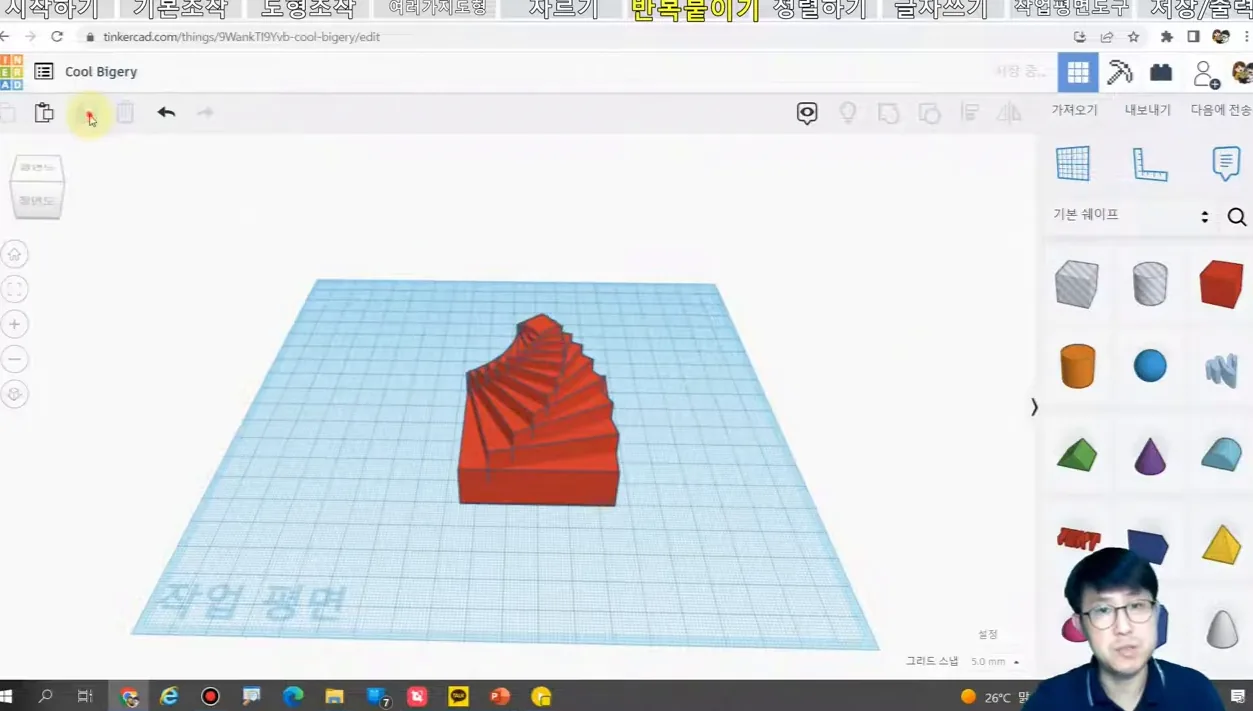
Task: Search shapes with magnifier icon
Action: (x=1237, y=217)
